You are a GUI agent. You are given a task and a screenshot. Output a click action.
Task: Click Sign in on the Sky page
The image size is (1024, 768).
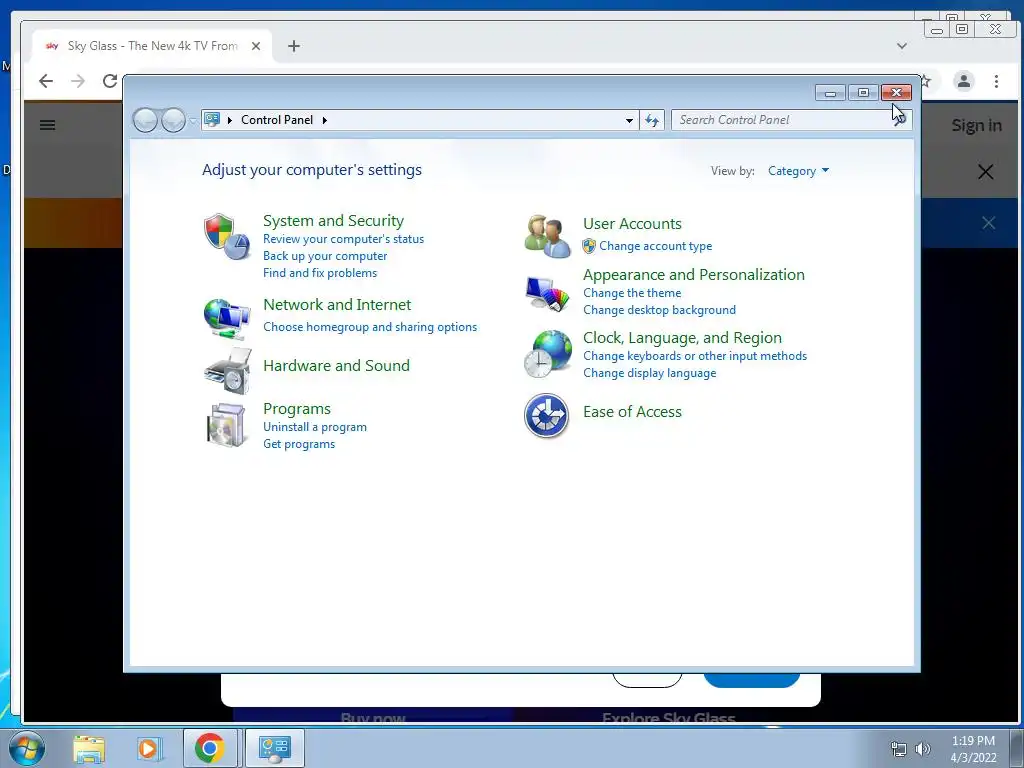(976, 125)
